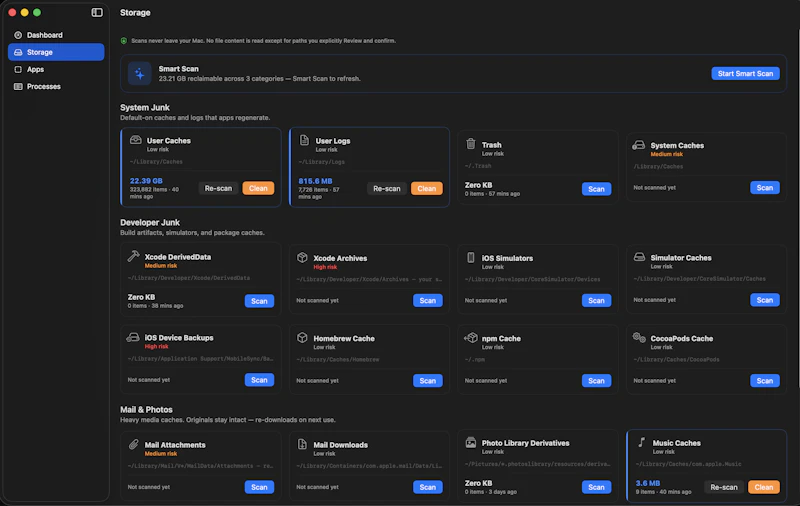Click the 22.39 GB size value
The image size is (800, 506).
146,181
